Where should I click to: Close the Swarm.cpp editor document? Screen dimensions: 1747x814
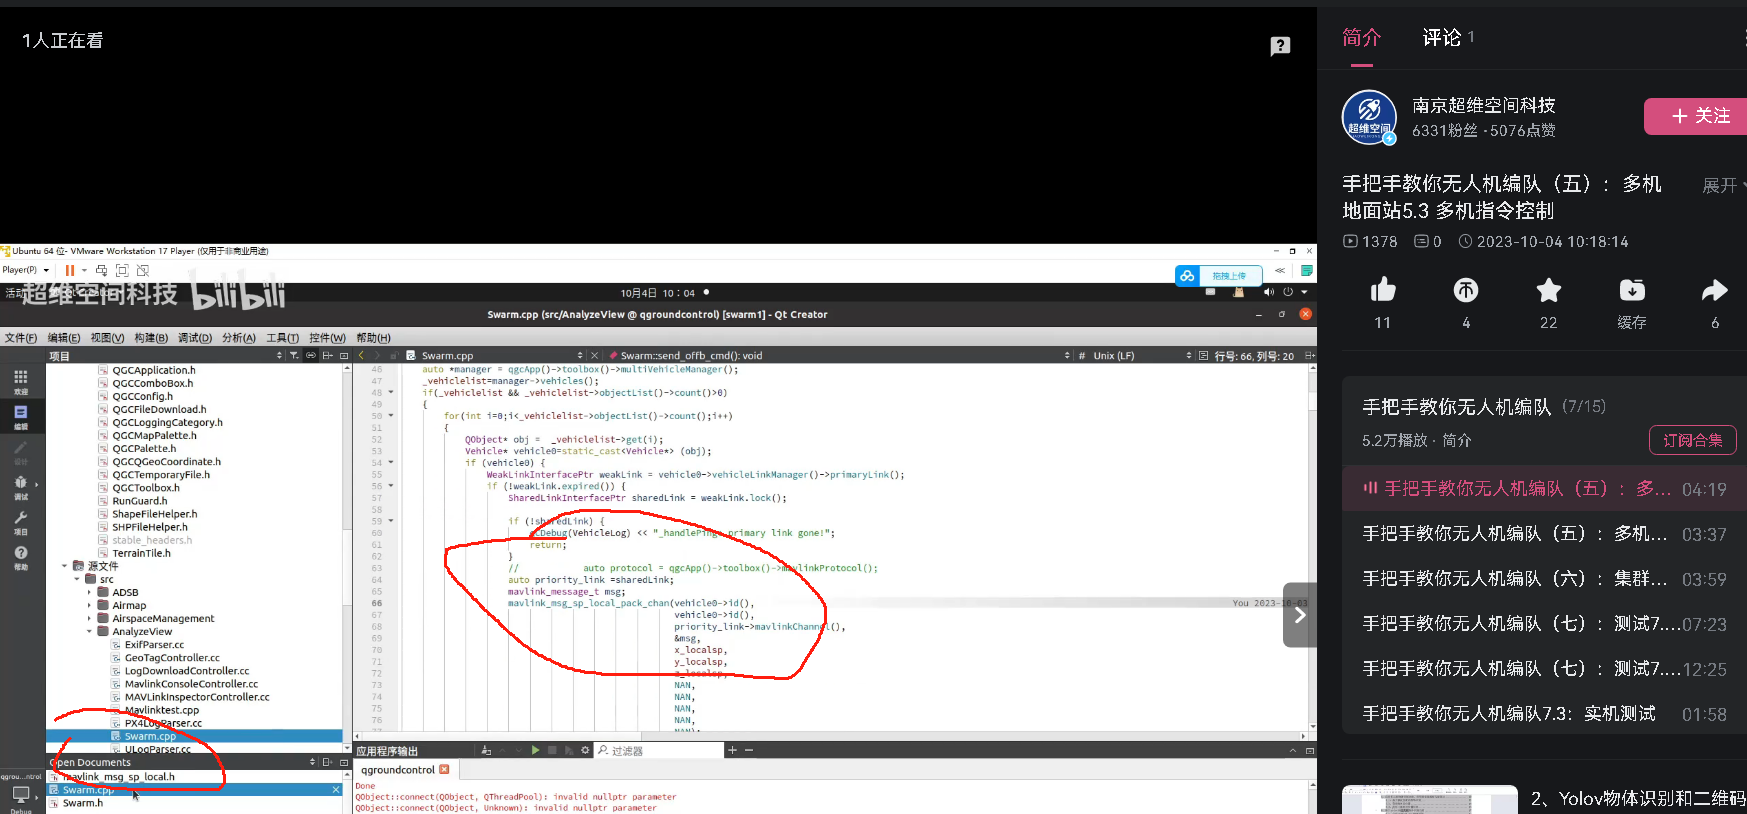[595, 355]
